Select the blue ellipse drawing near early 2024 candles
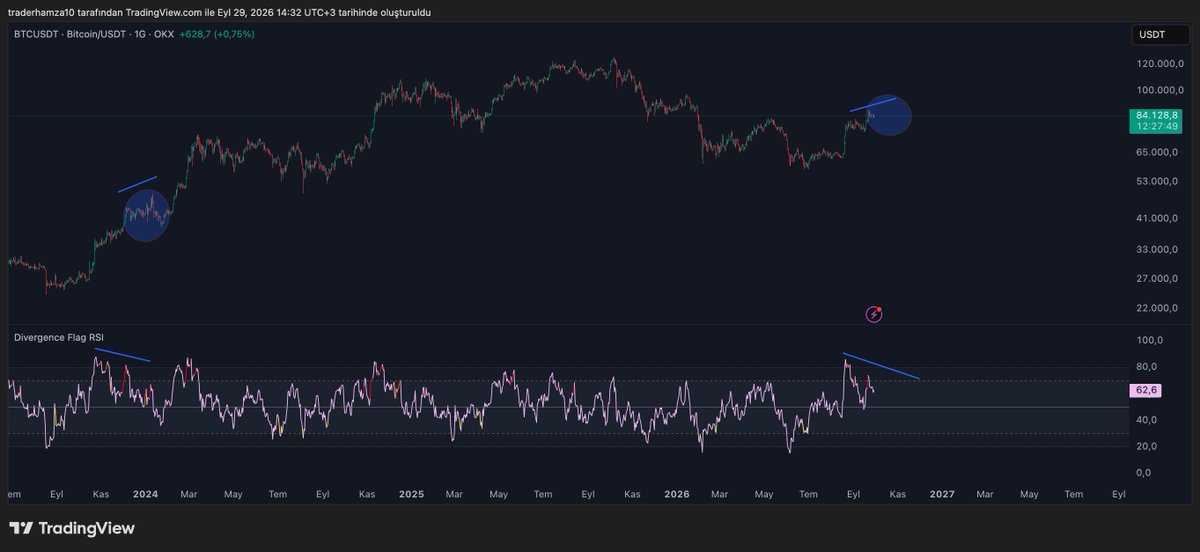Viewport: 1200px width, 552px height. [146, 216]
